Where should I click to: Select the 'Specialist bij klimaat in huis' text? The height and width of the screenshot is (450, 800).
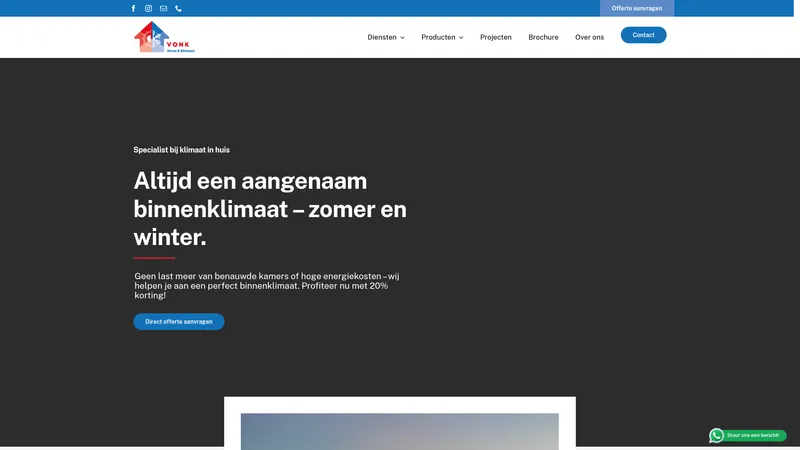click(x=182, y=149)
